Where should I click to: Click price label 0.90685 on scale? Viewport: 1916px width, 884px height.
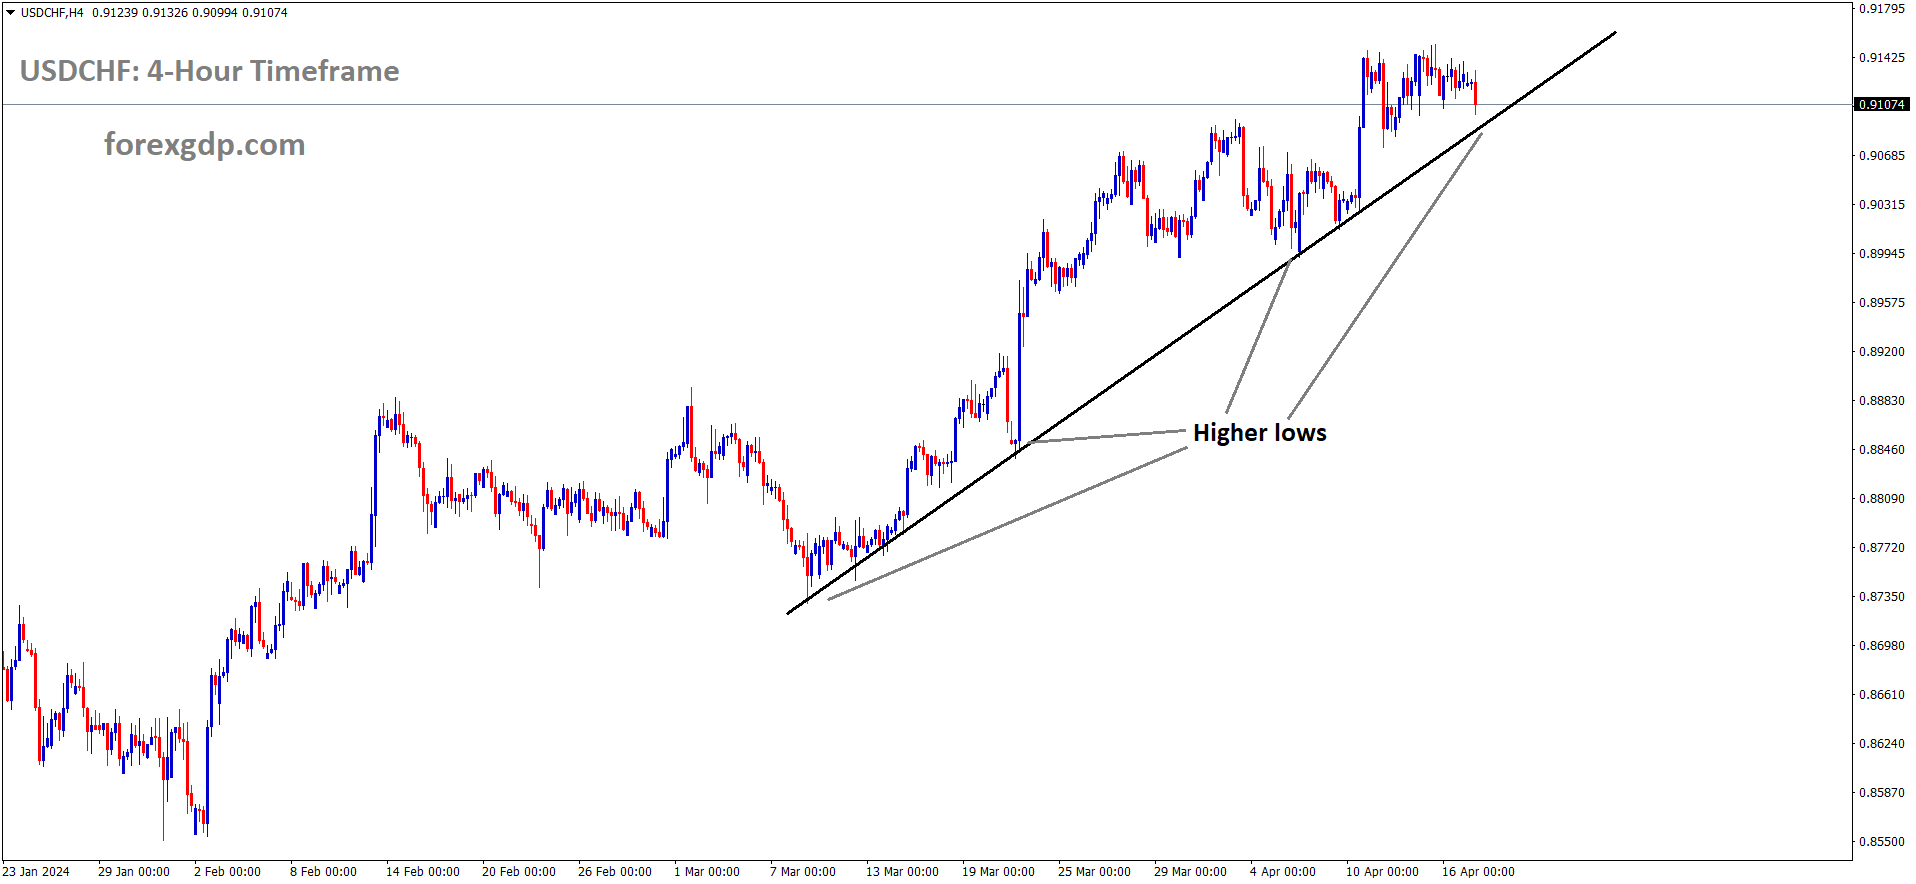pyautogui.click(x=1881, y=156)
